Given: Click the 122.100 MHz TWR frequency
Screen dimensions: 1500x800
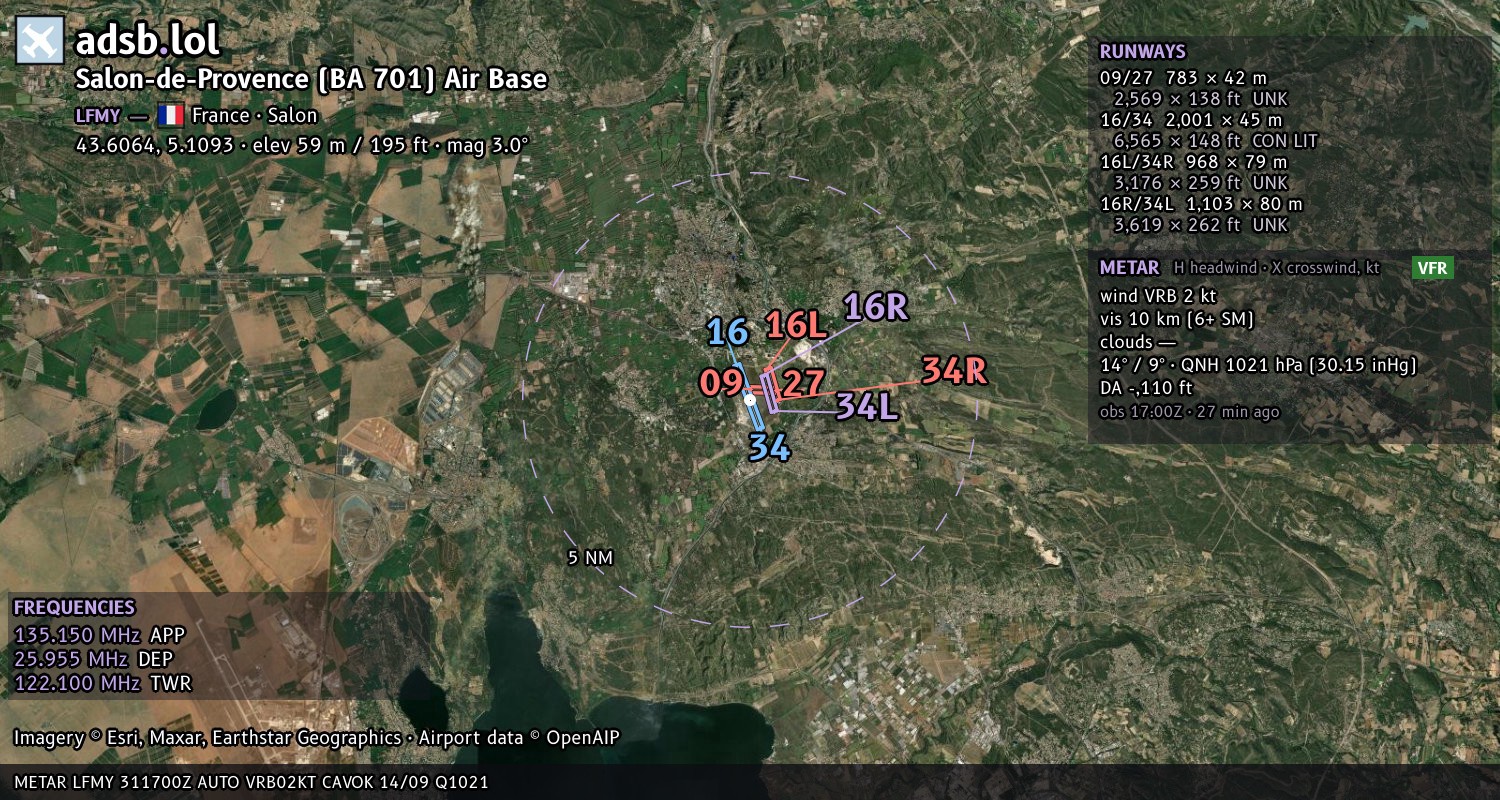Looking at the screenshot, I should point(102,683).
